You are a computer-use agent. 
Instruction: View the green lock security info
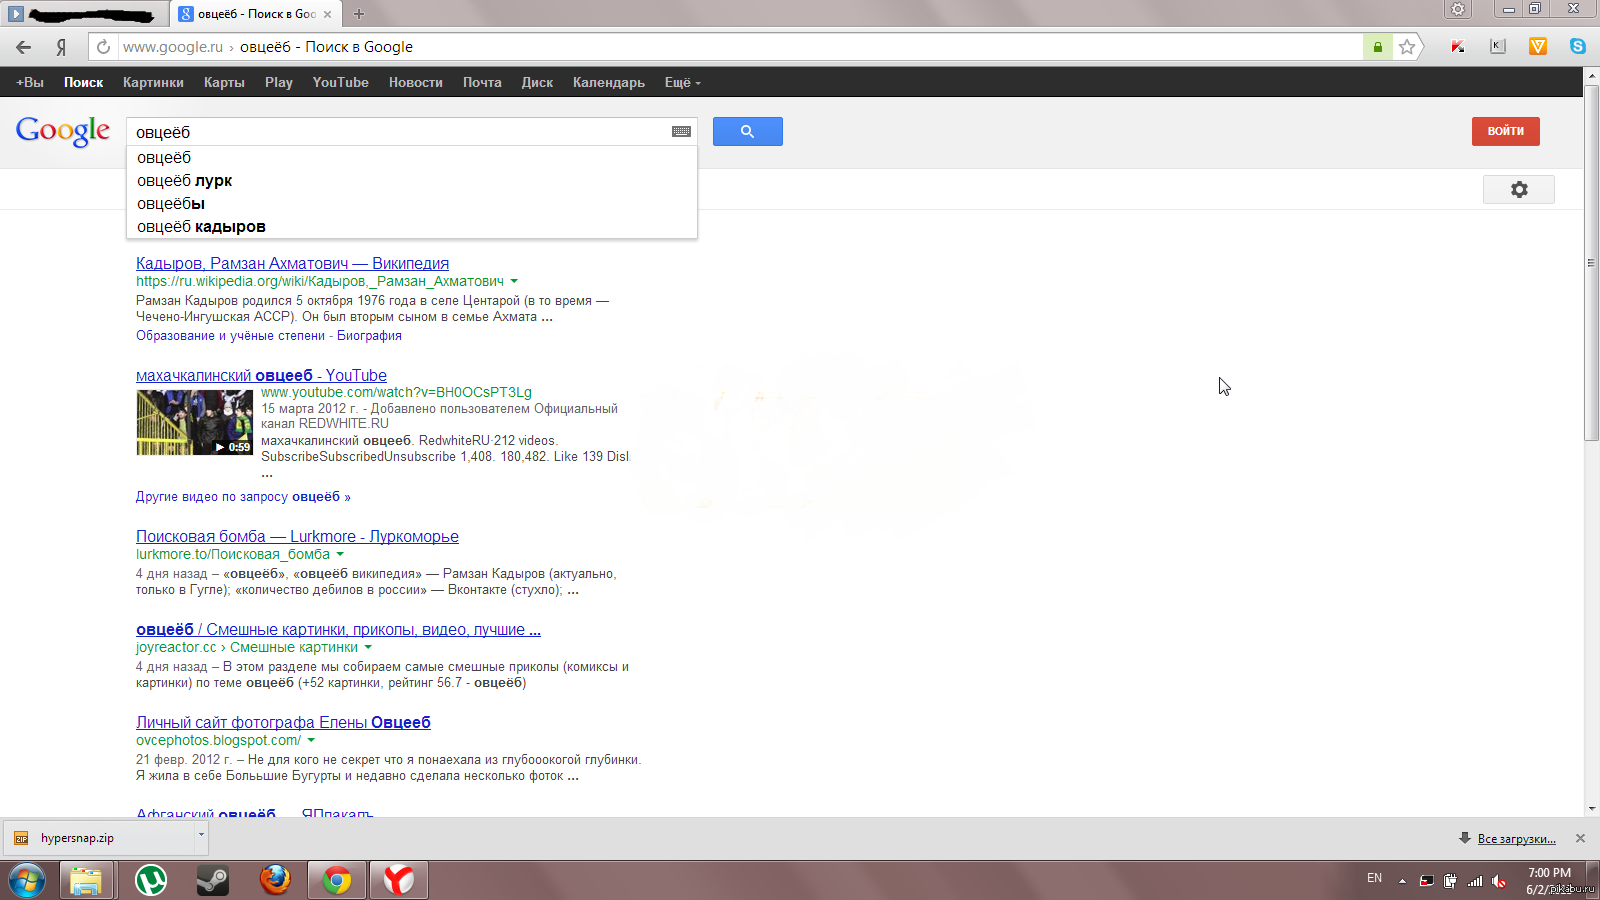(x=1378, y=47)
